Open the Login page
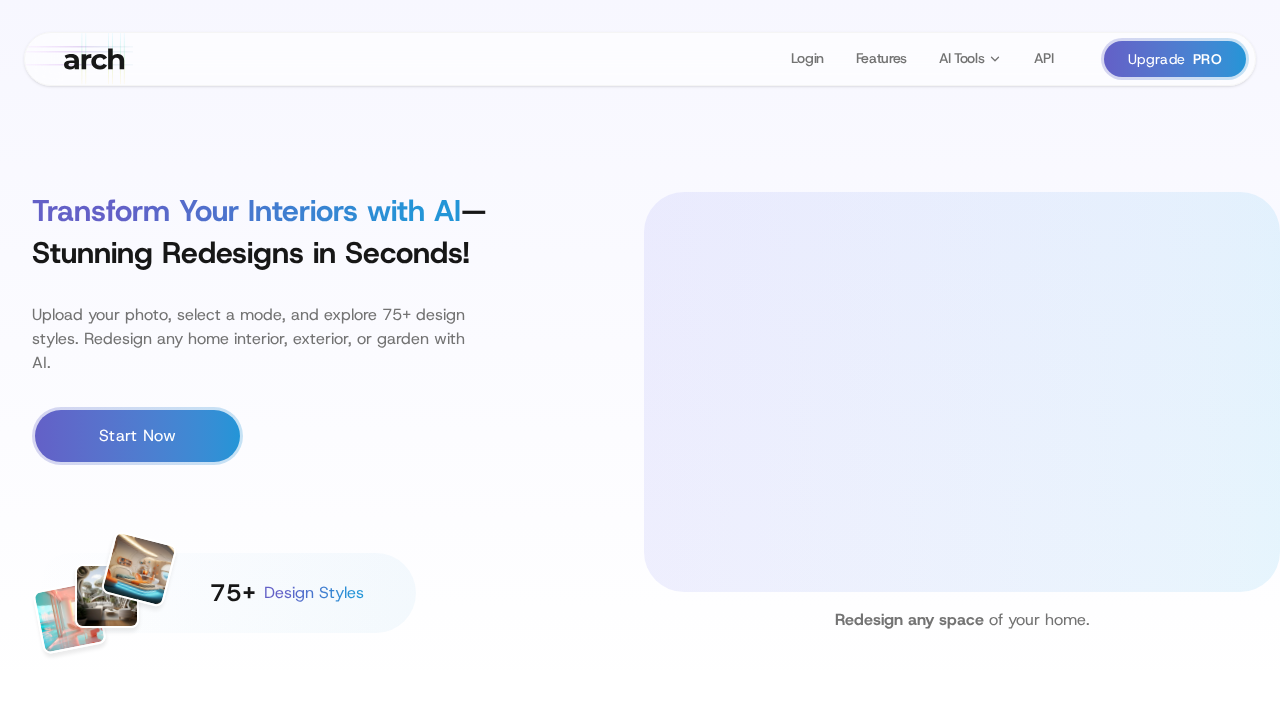Screen dimensions: 1280x720 (807, 59)
